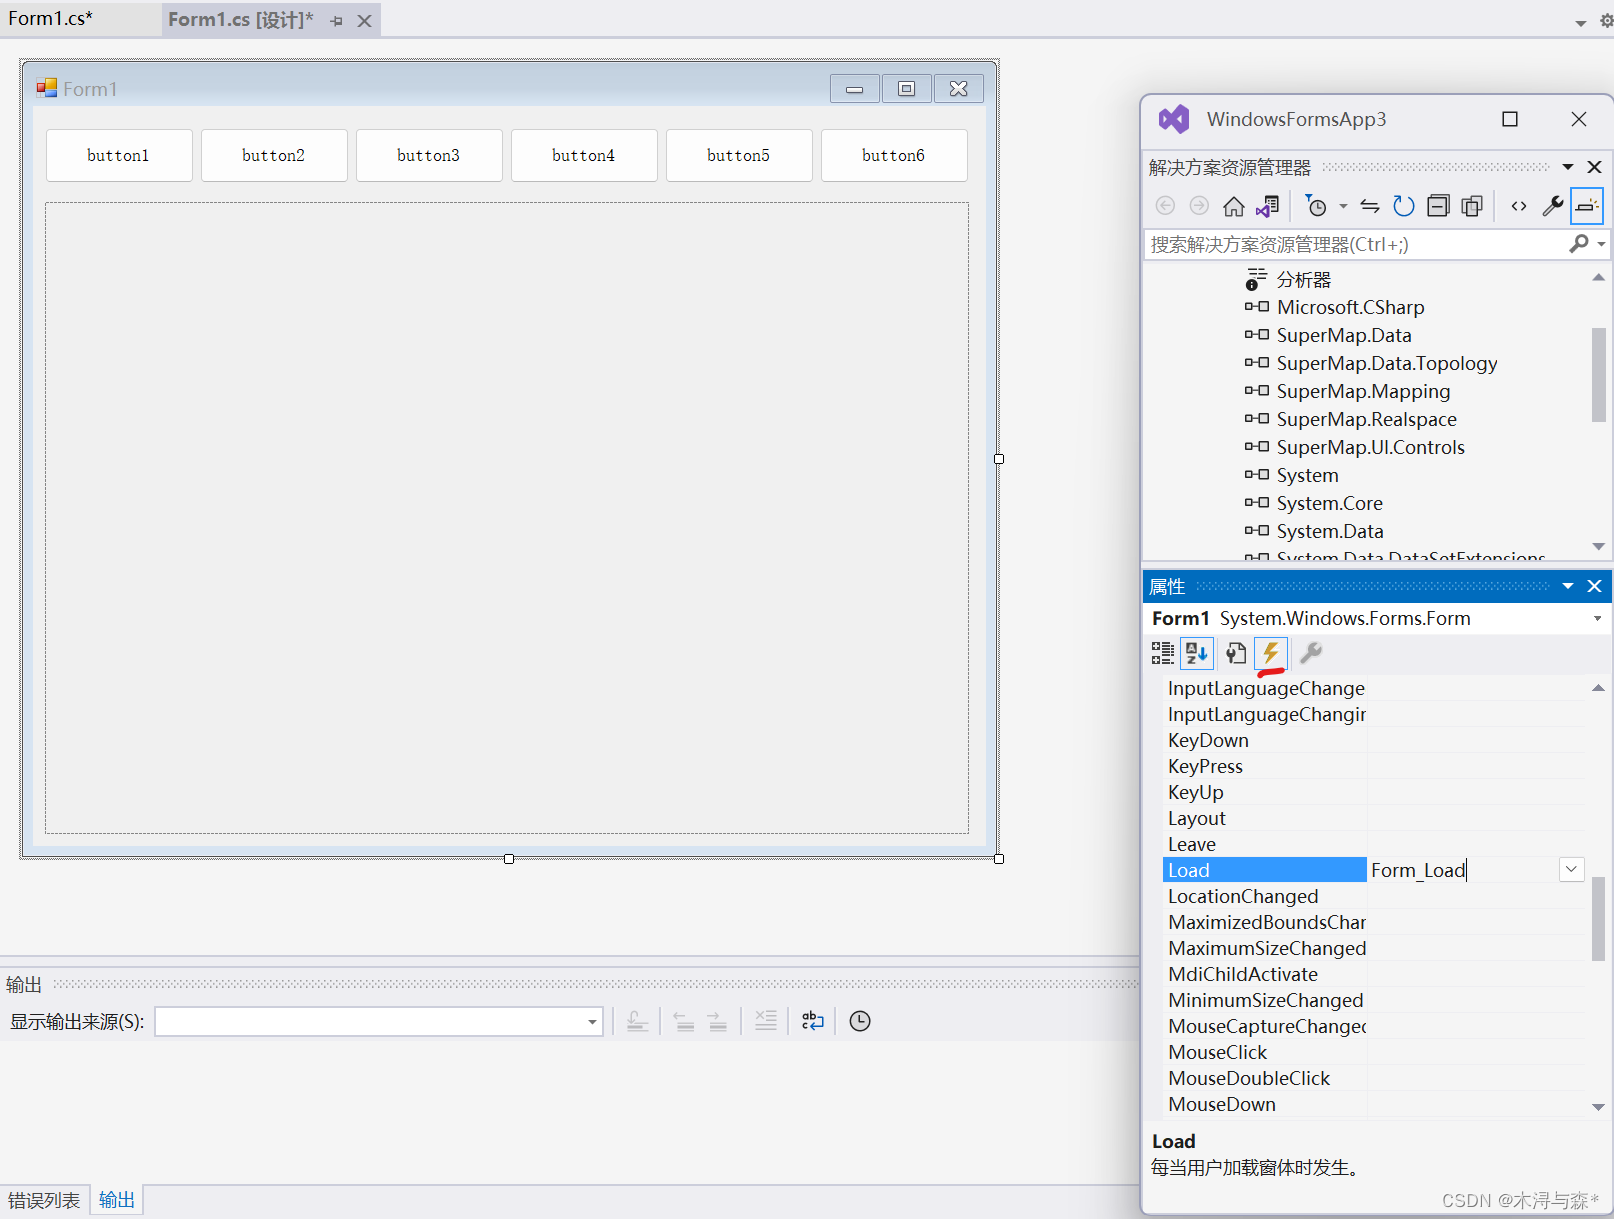Image resolution: width=1614 pixels, height=1219 pixels.
Task: Toggle timestamps in the Output window
Action: click(x=859, y=1021)
